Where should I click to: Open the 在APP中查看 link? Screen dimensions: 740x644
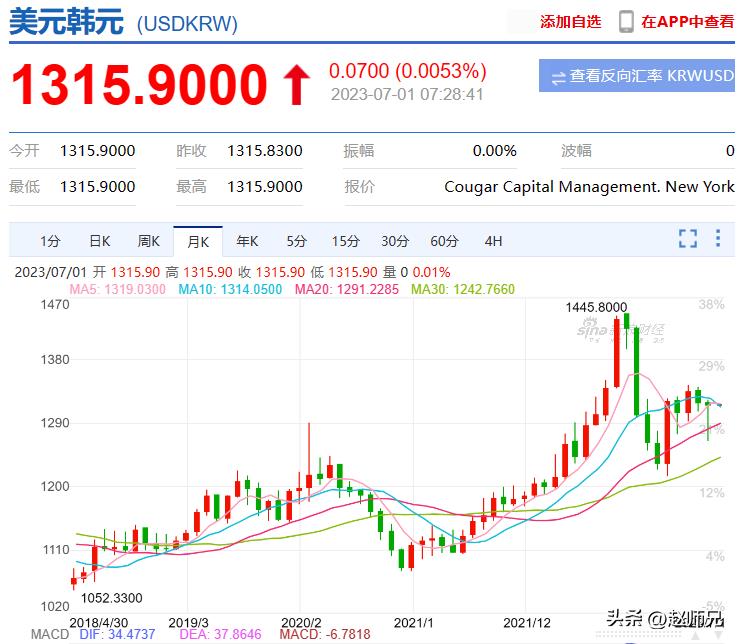[687, 21]
